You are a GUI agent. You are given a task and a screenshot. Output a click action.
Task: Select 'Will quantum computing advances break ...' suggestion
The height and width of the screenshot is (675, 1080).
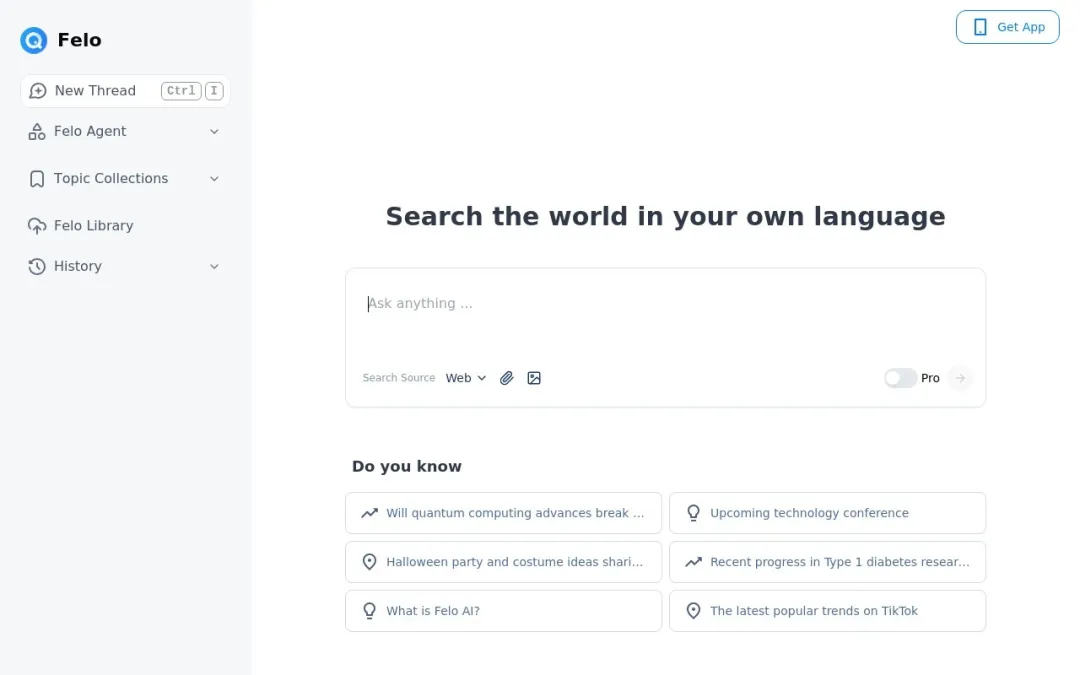pos(503,513)
